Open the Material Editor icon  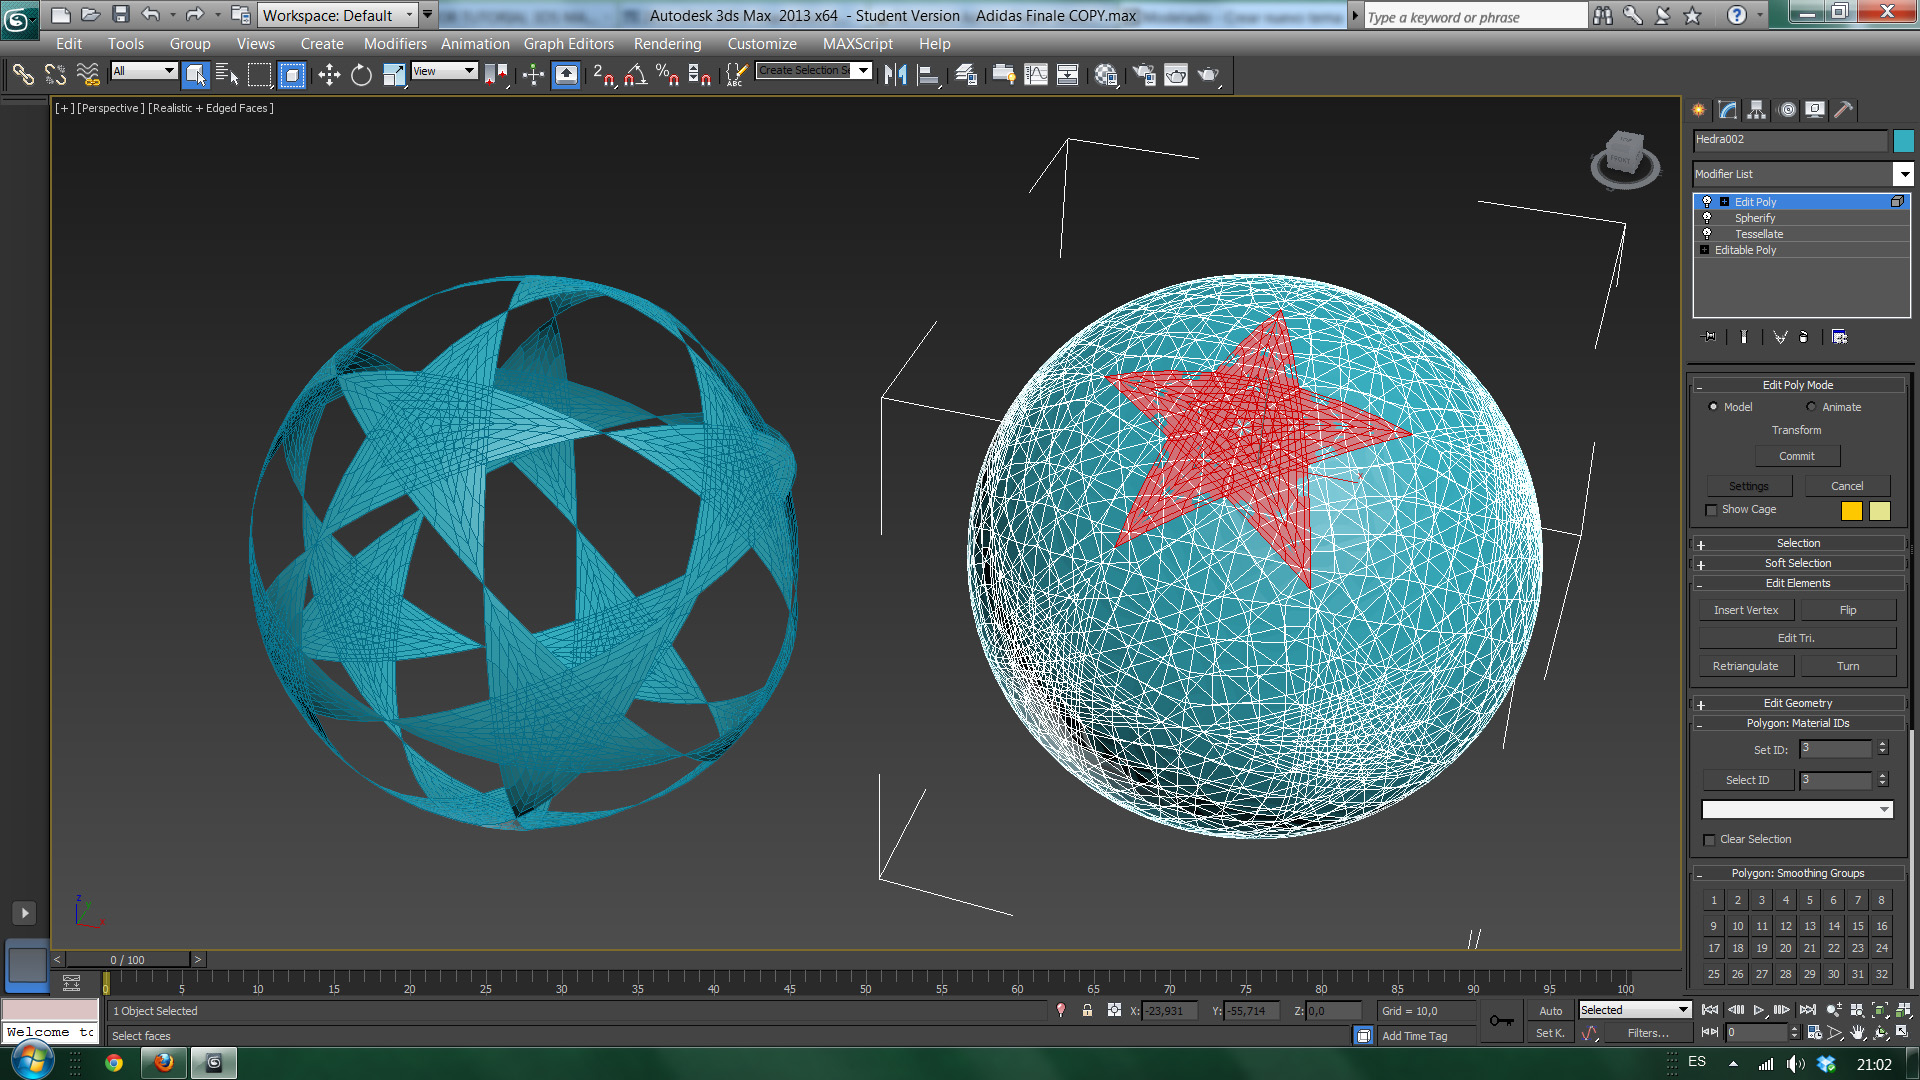pyautogui.click(x=1105, y=75)
